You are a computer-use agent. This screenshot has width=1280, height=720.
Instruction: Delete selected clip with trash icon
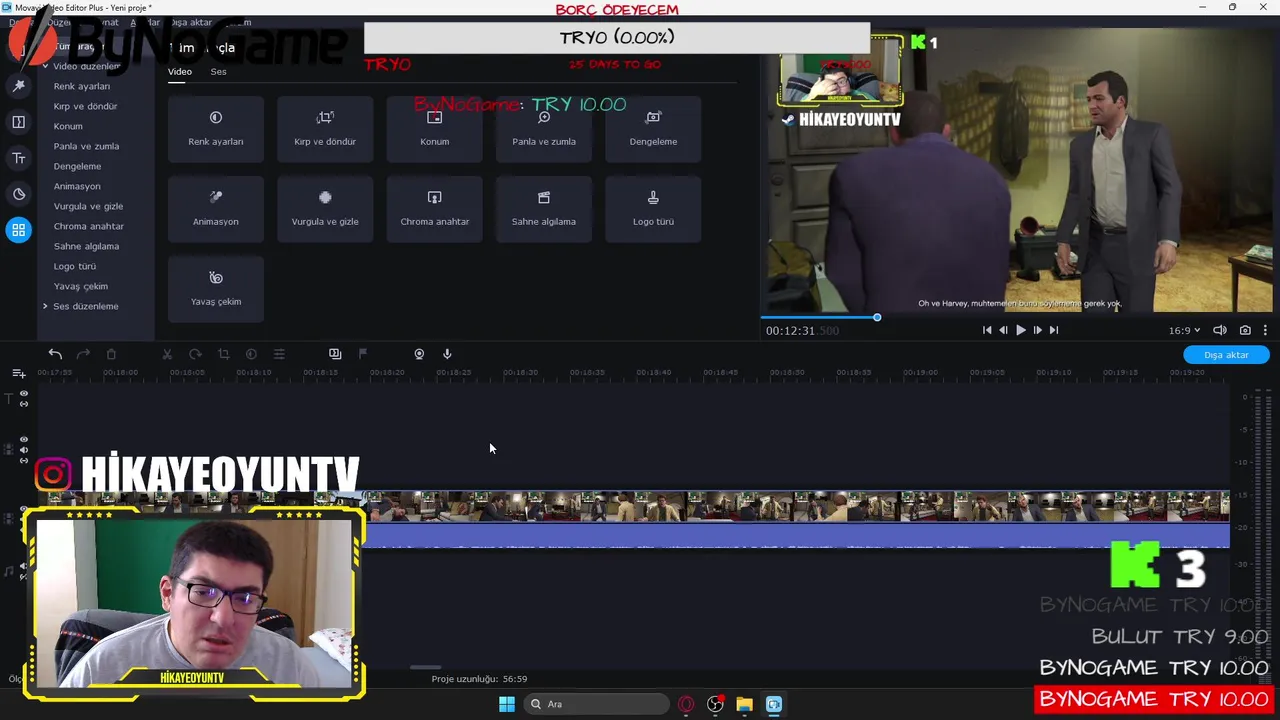111,354
